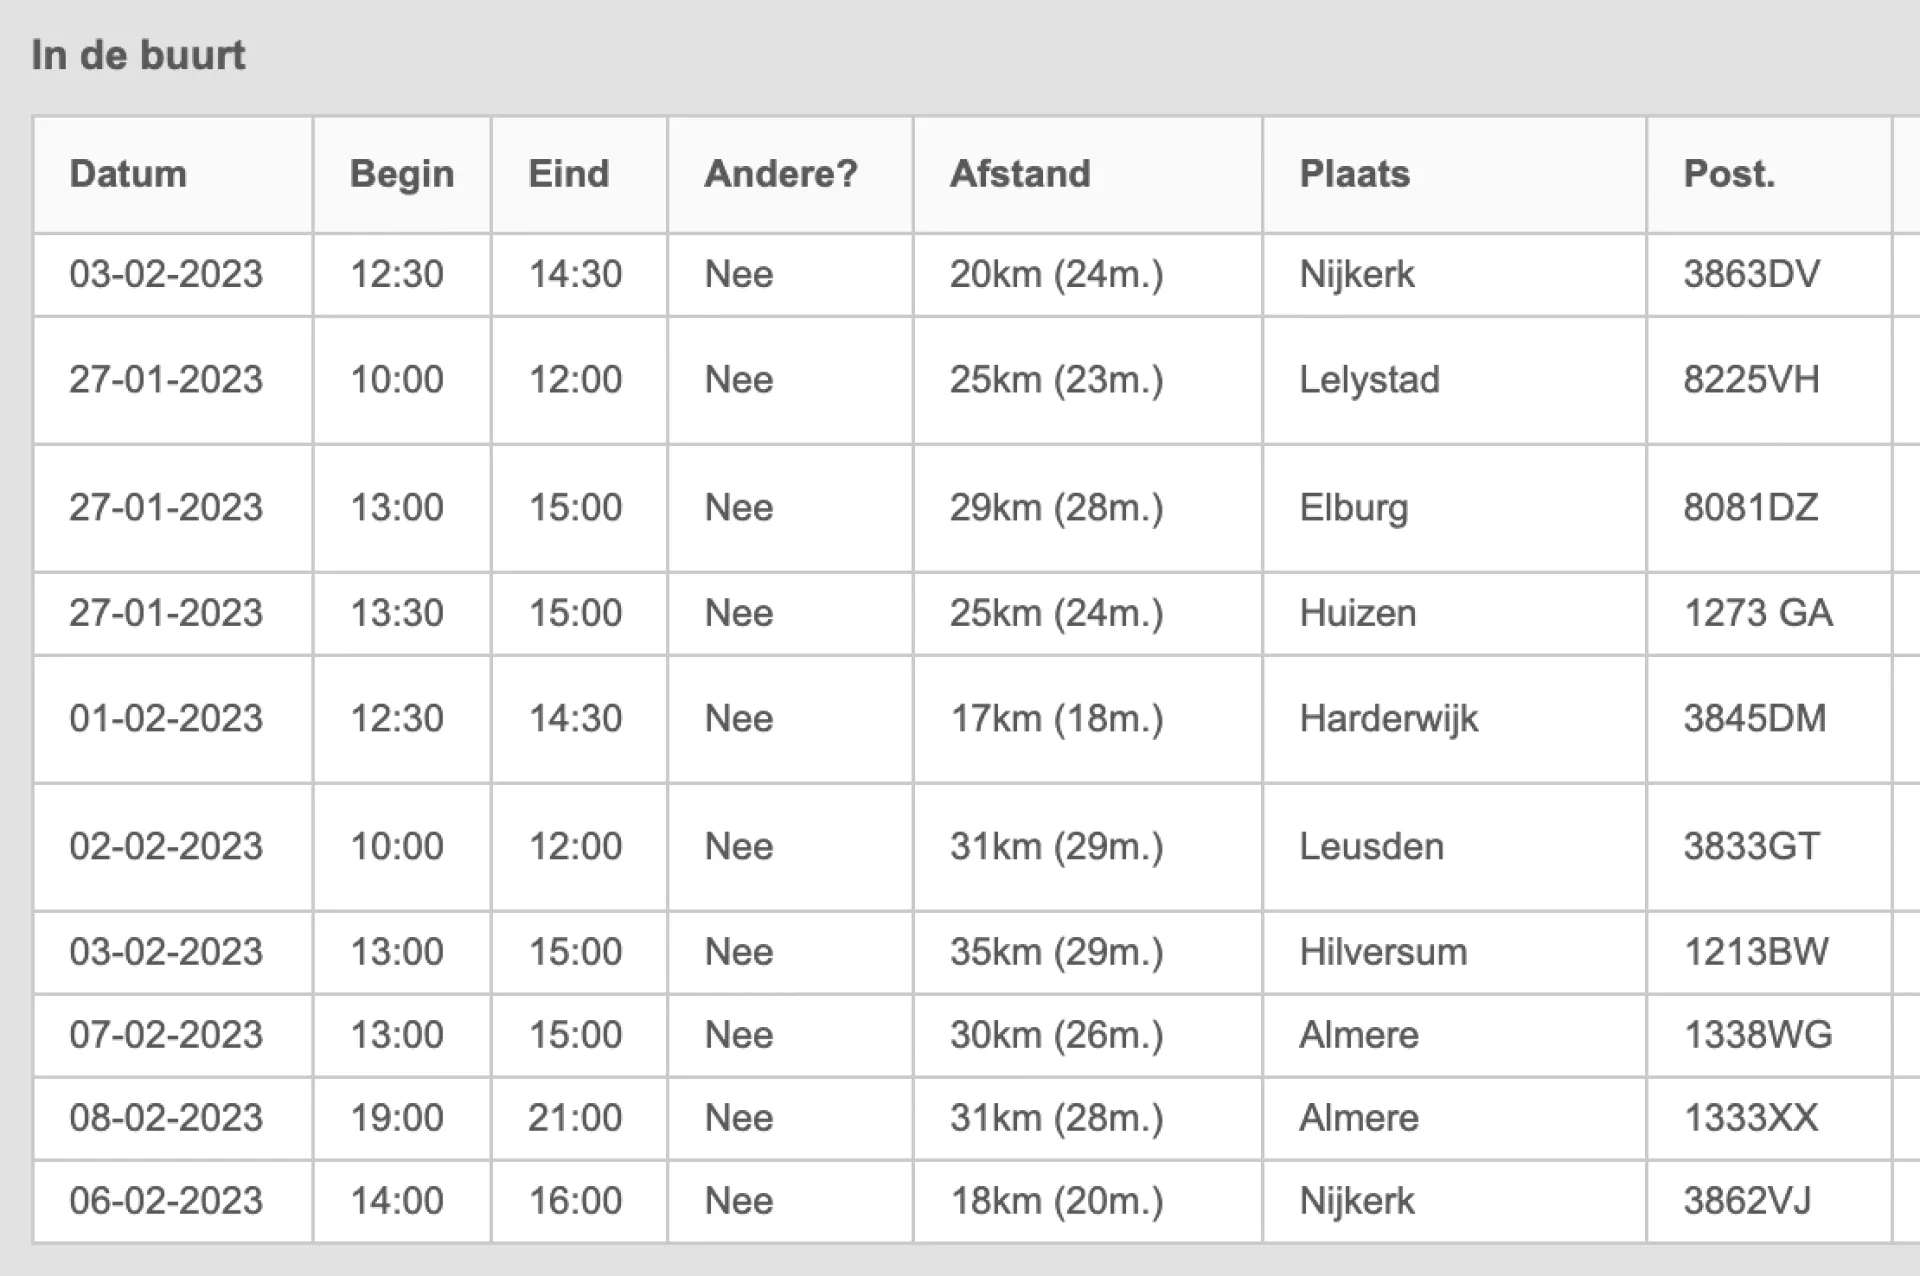Click the Hilversum place cell
The height and width of the screenshot is (1276, 1920).
pyautogui.click(x=1383, y=952)
